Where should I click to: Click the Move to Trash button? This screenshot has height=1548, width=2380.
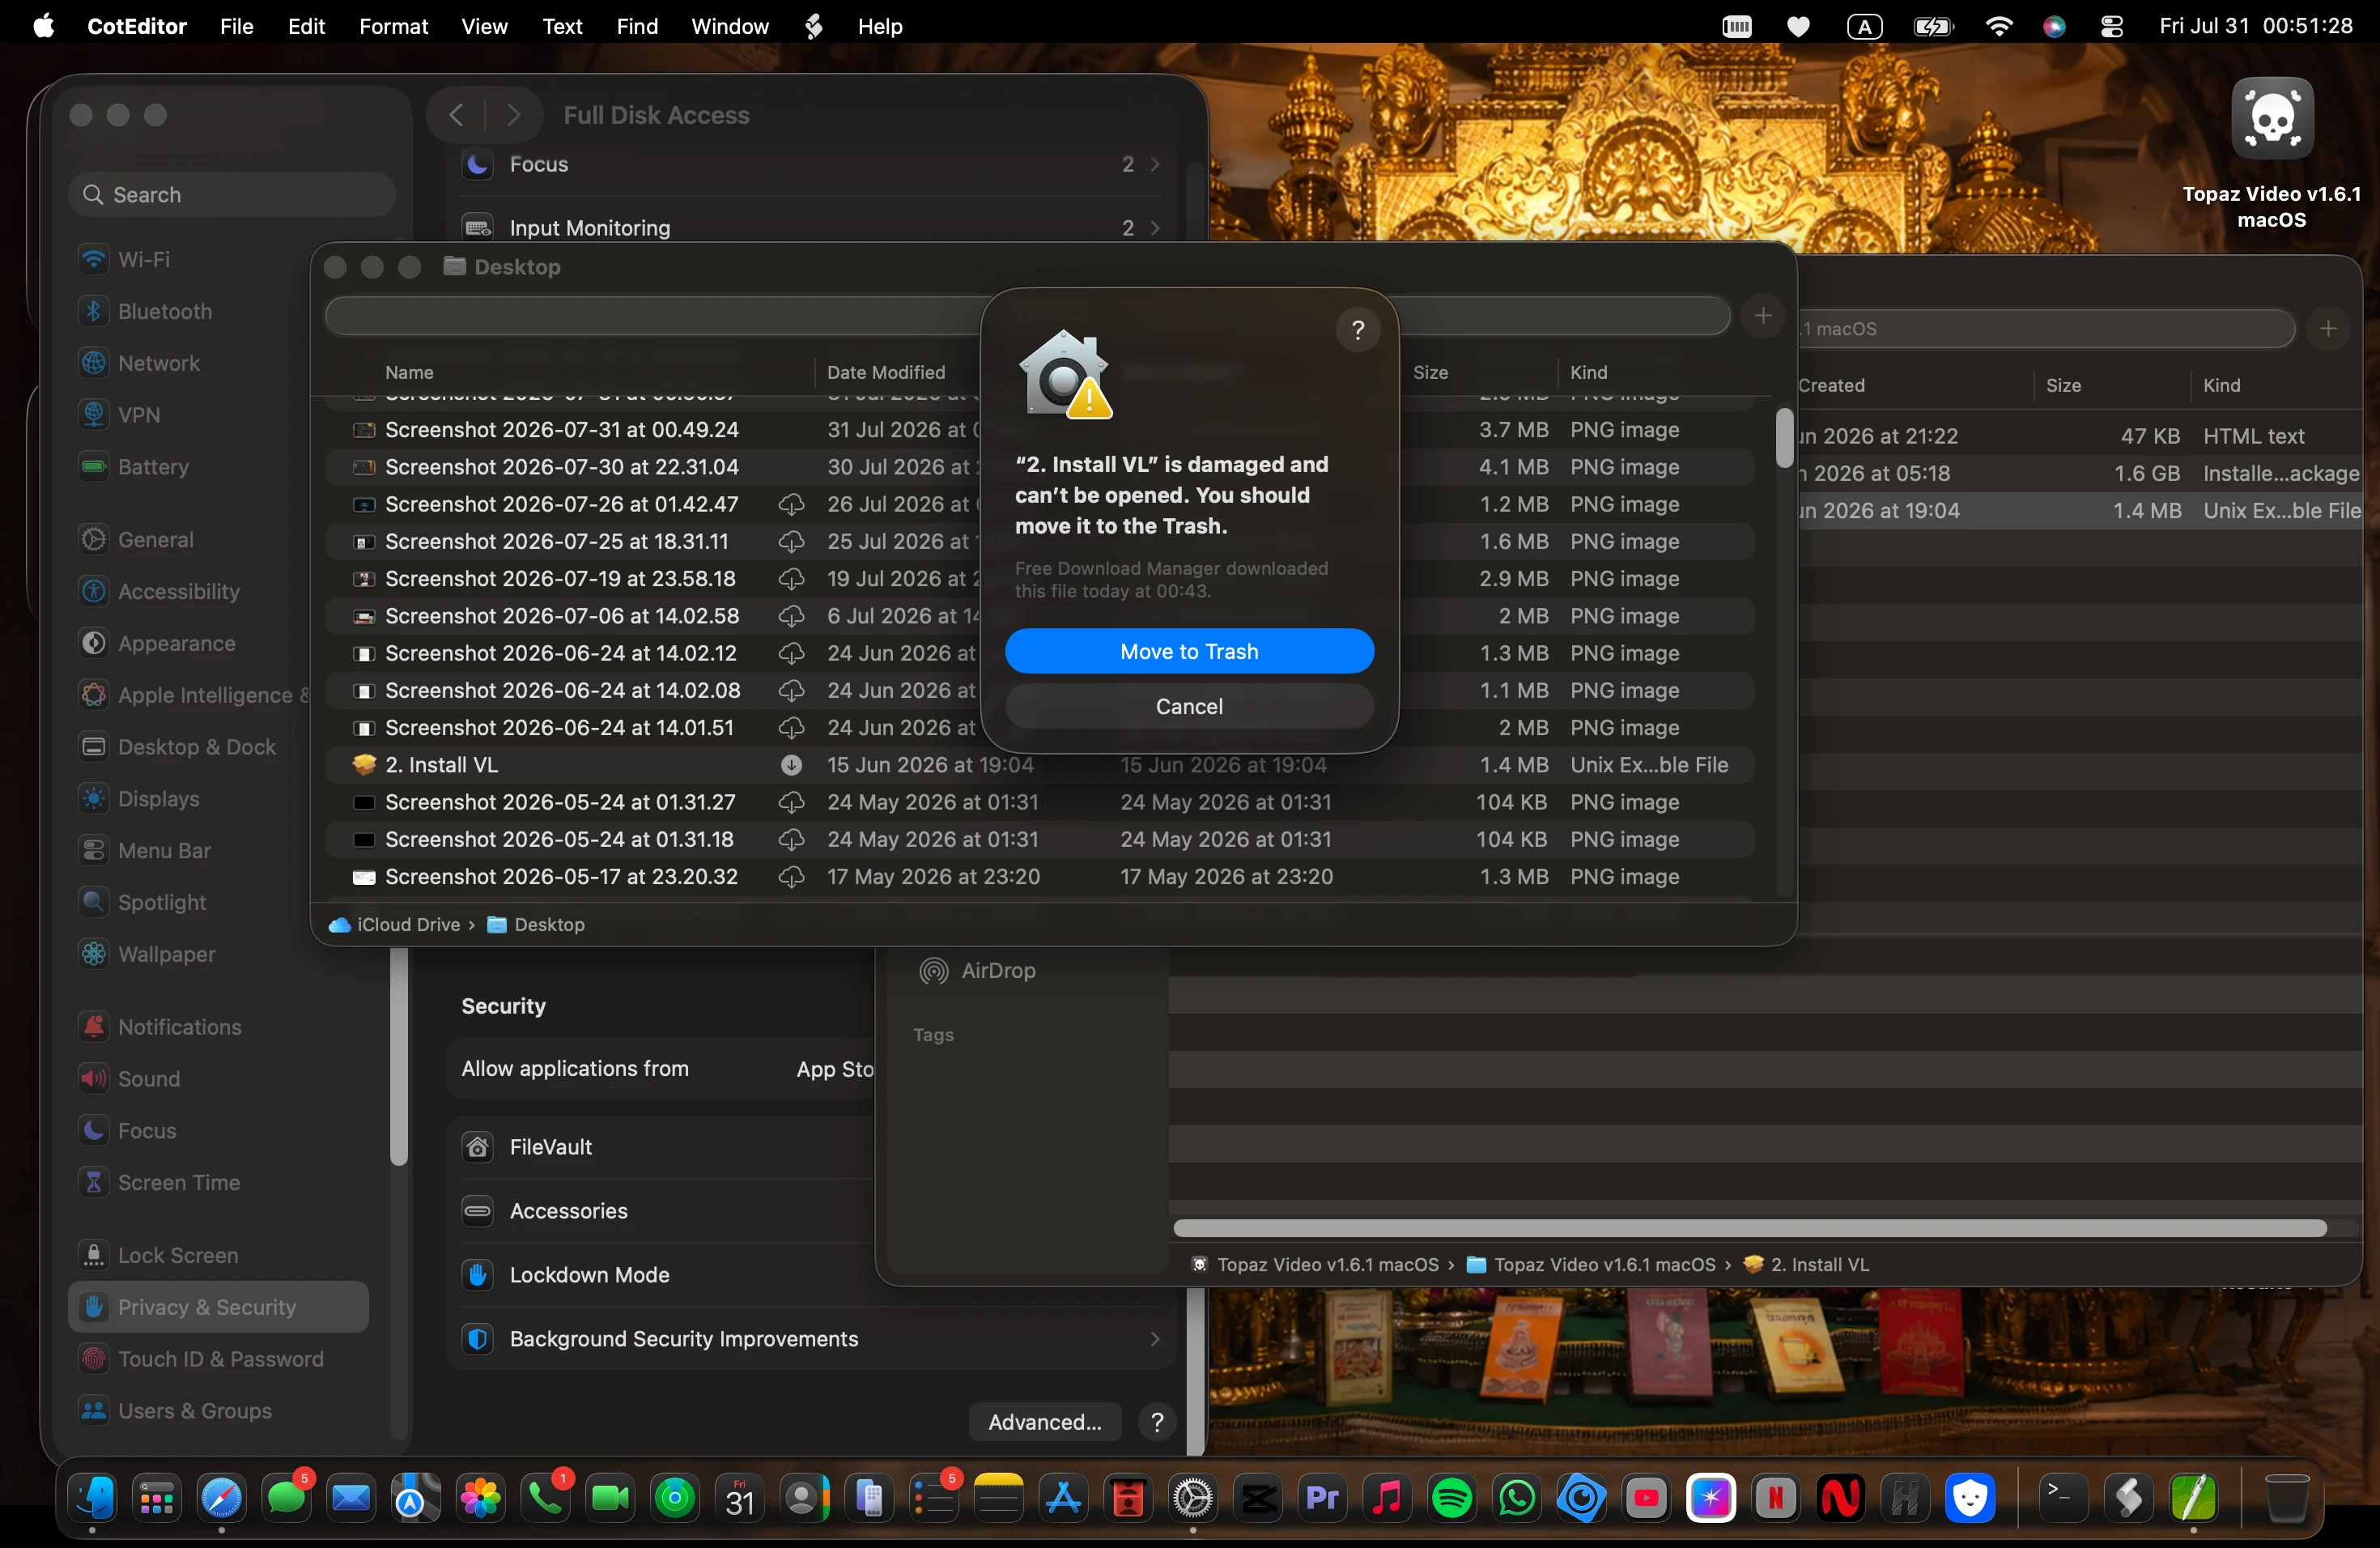pyautogui.click(x=1189, y=652)
